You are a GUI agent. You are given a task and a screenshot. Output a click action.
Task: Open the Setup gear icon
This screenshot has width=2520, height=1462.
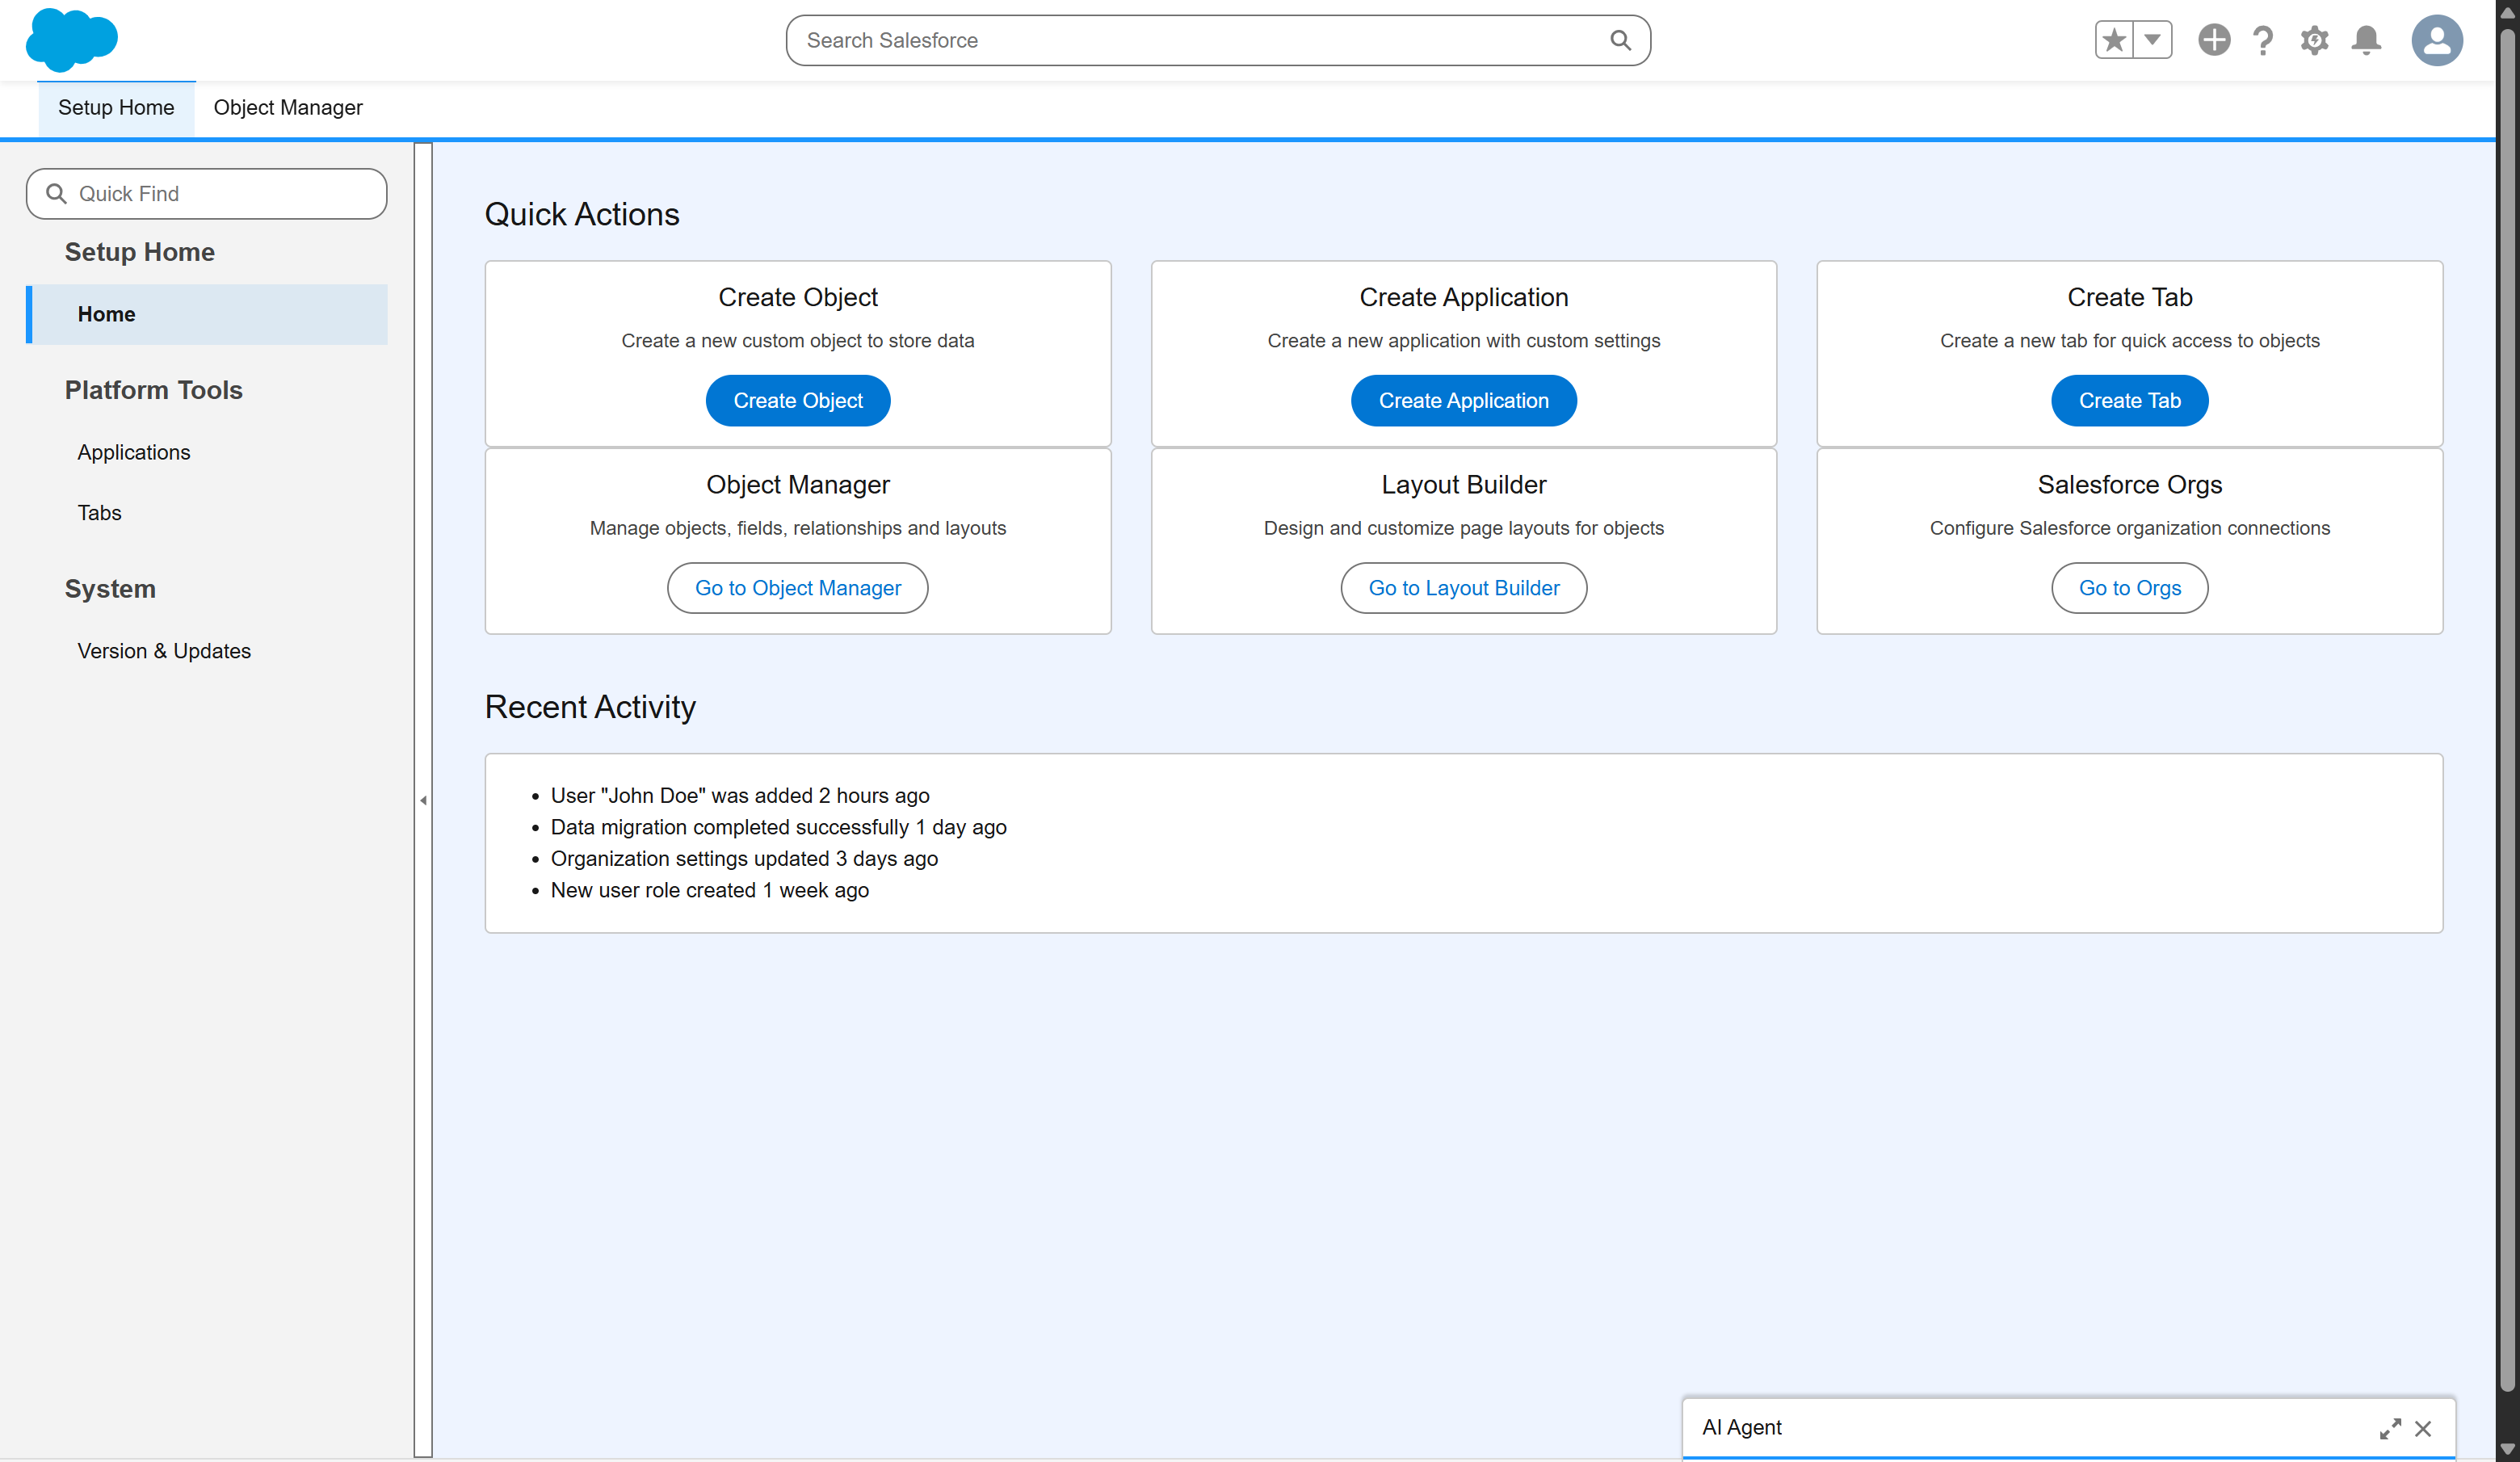pyautogui.click(x=2314, y=40)
